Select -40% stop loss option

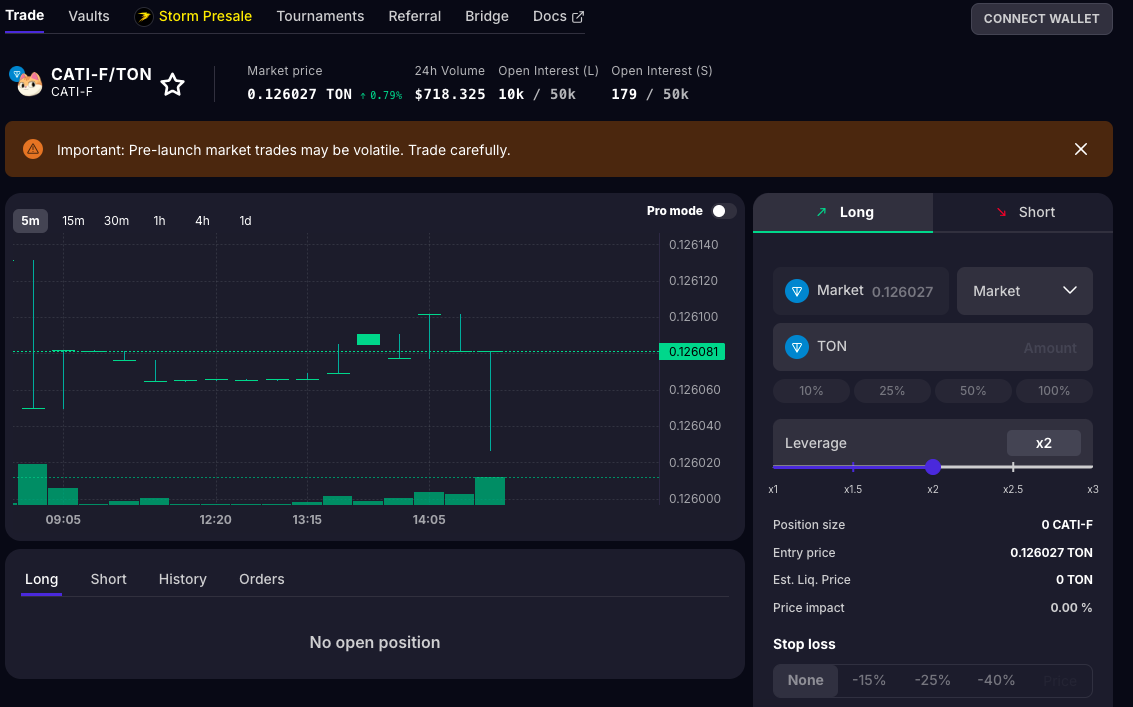point(996,680)
